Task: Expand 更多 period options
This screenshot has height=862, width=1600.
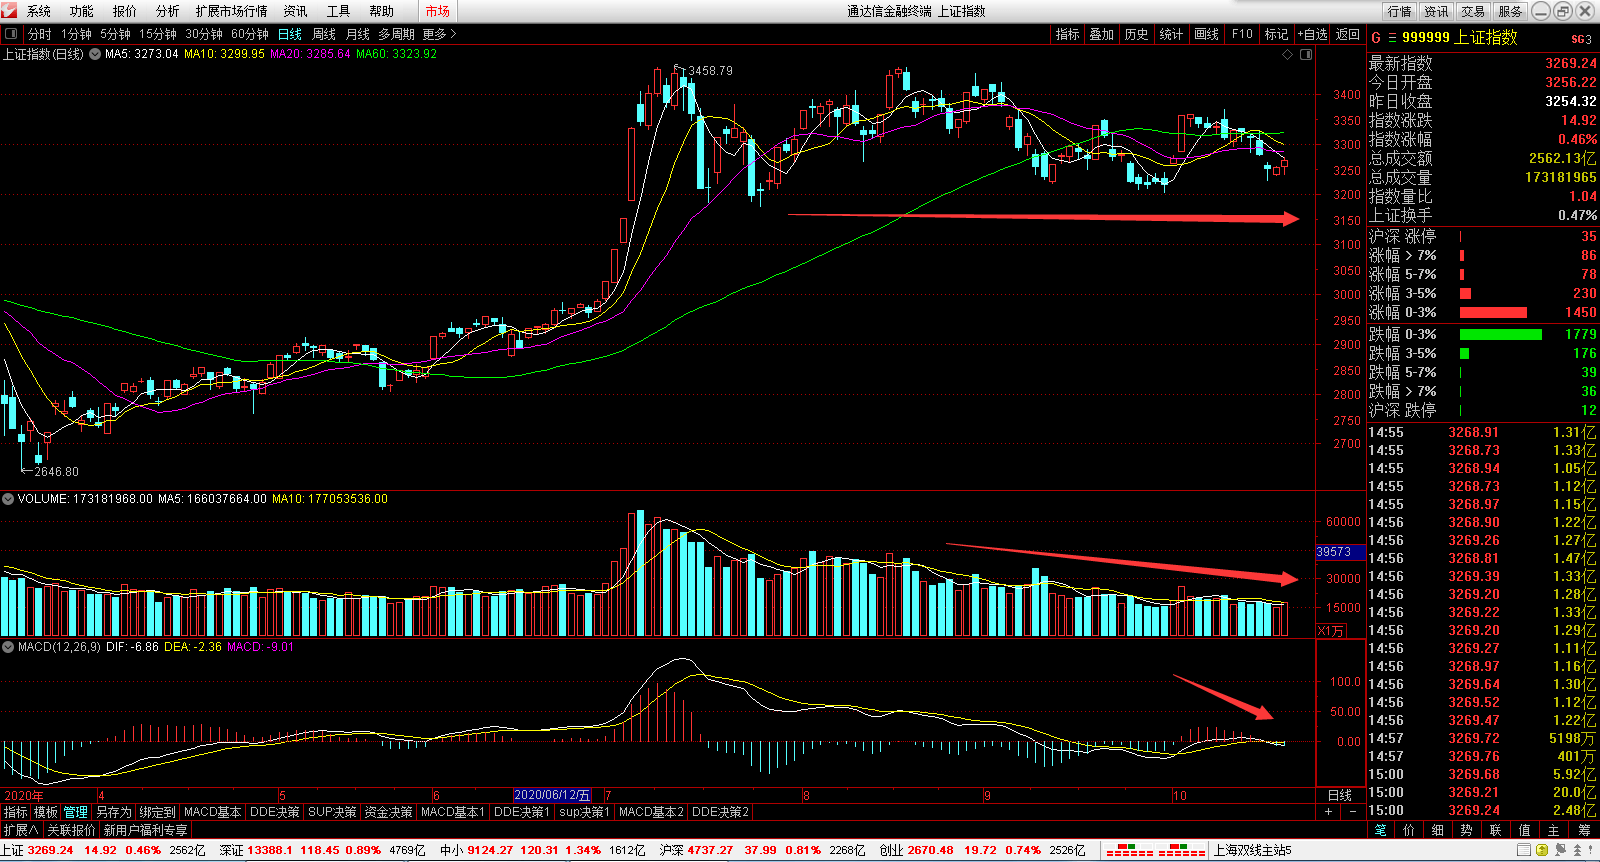Action: coord(439,34)
